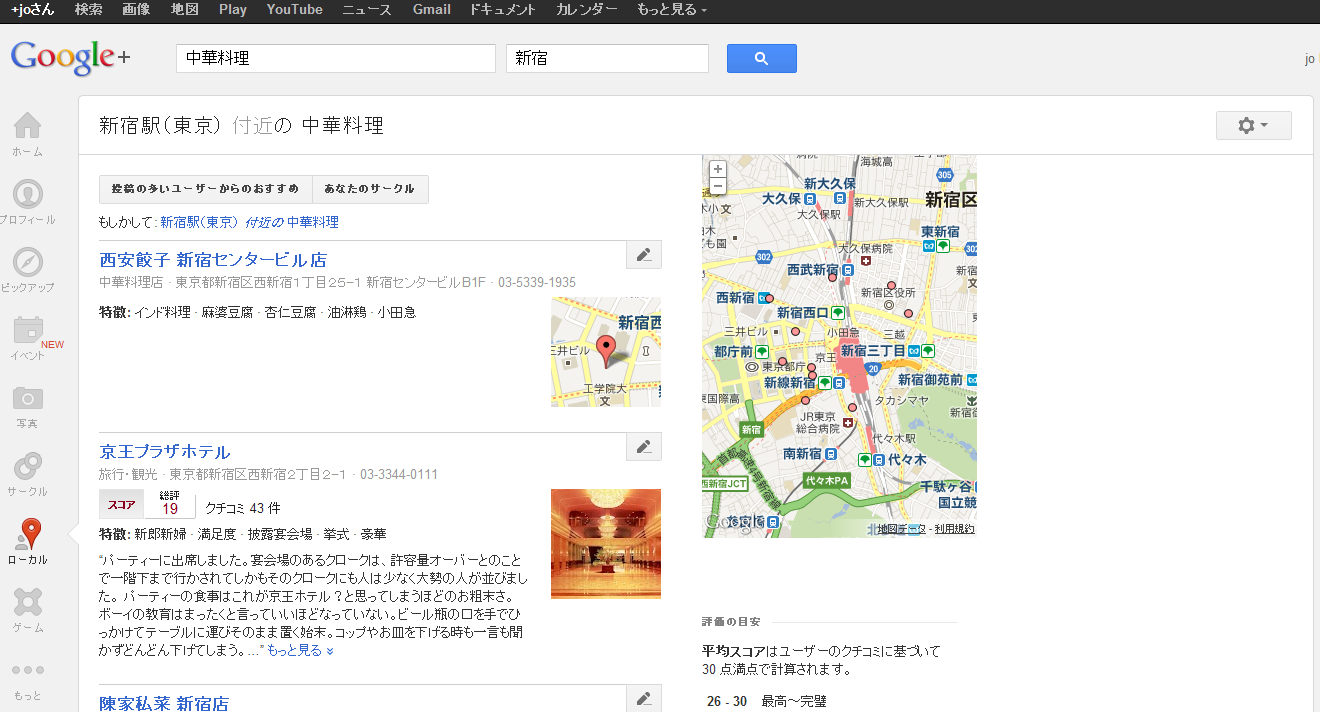Click the blue search magnifier button
Screen dimensions: 1320x712
761,59
